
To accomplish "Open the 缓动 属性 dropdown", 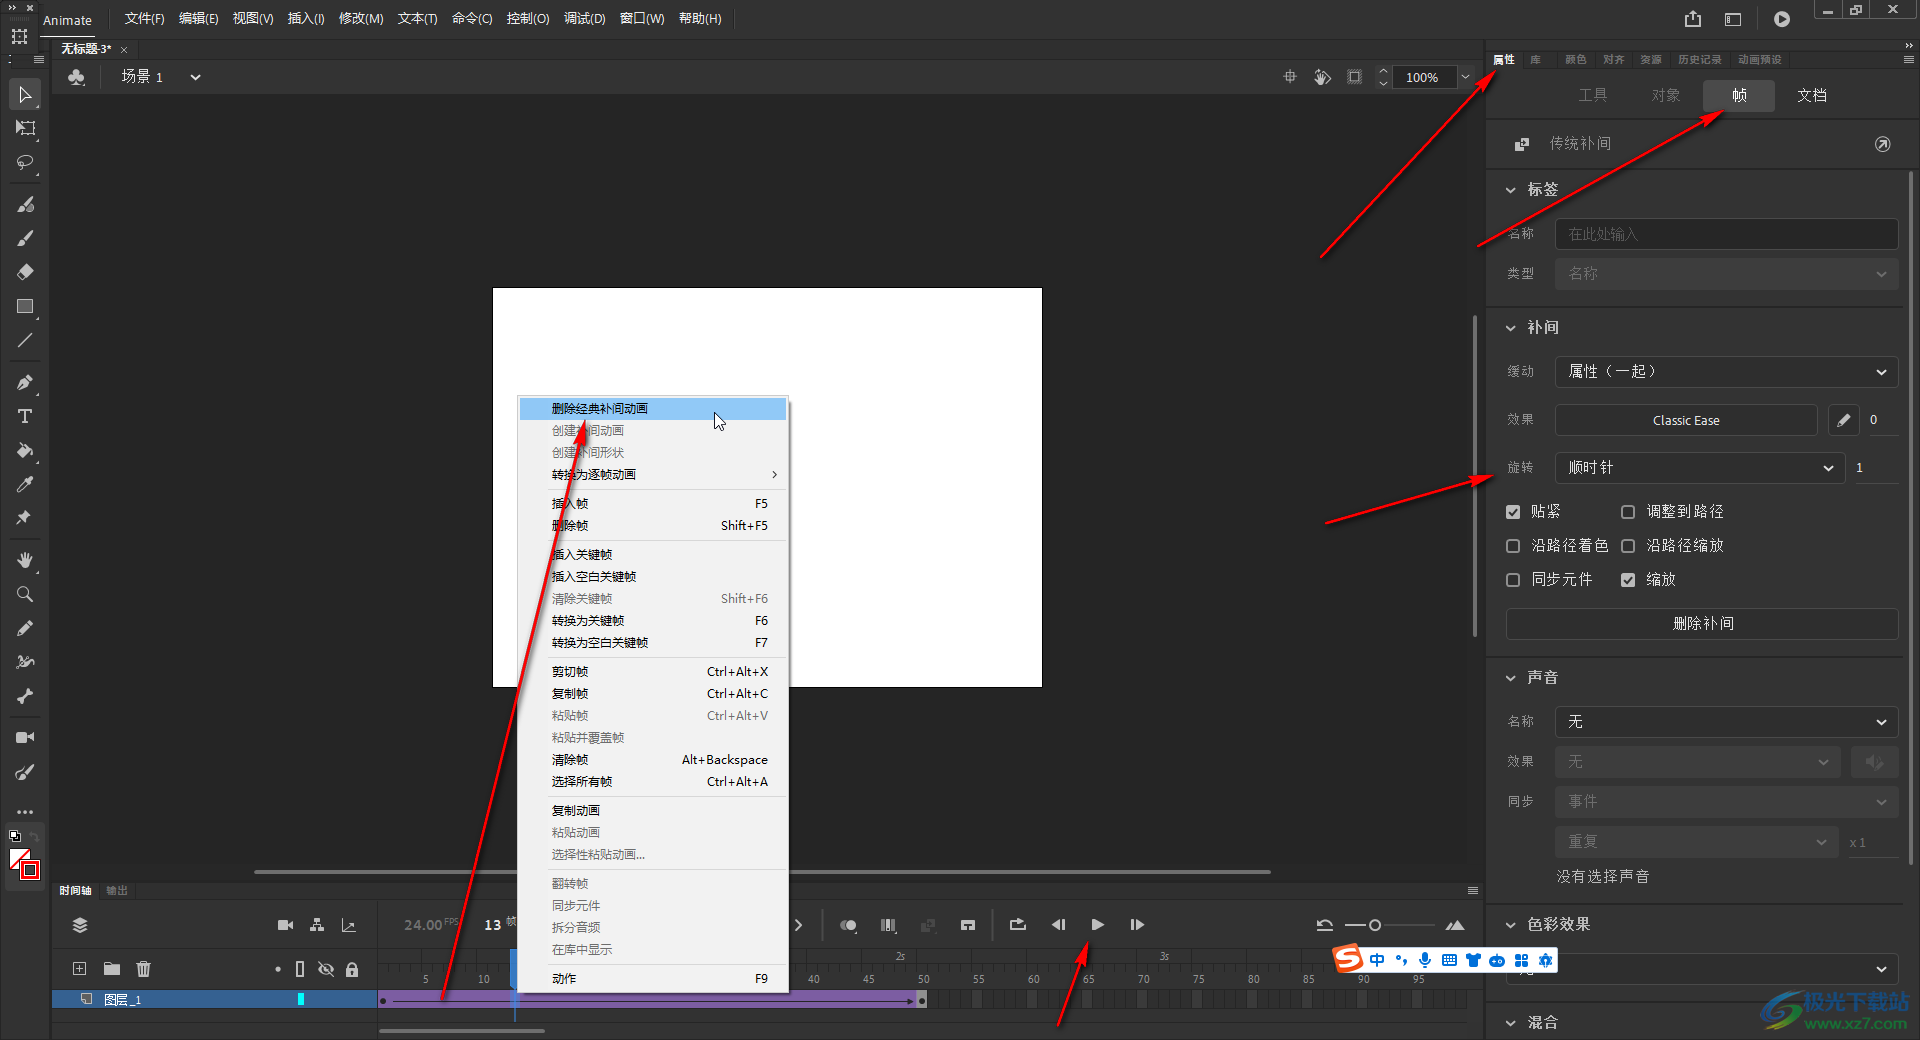I will pyautogui.click(x=1726, y=372).
